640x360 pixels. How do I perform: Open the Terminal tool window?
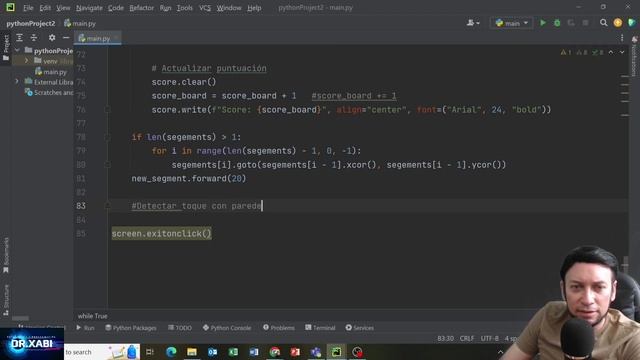[x=320, y=328]
